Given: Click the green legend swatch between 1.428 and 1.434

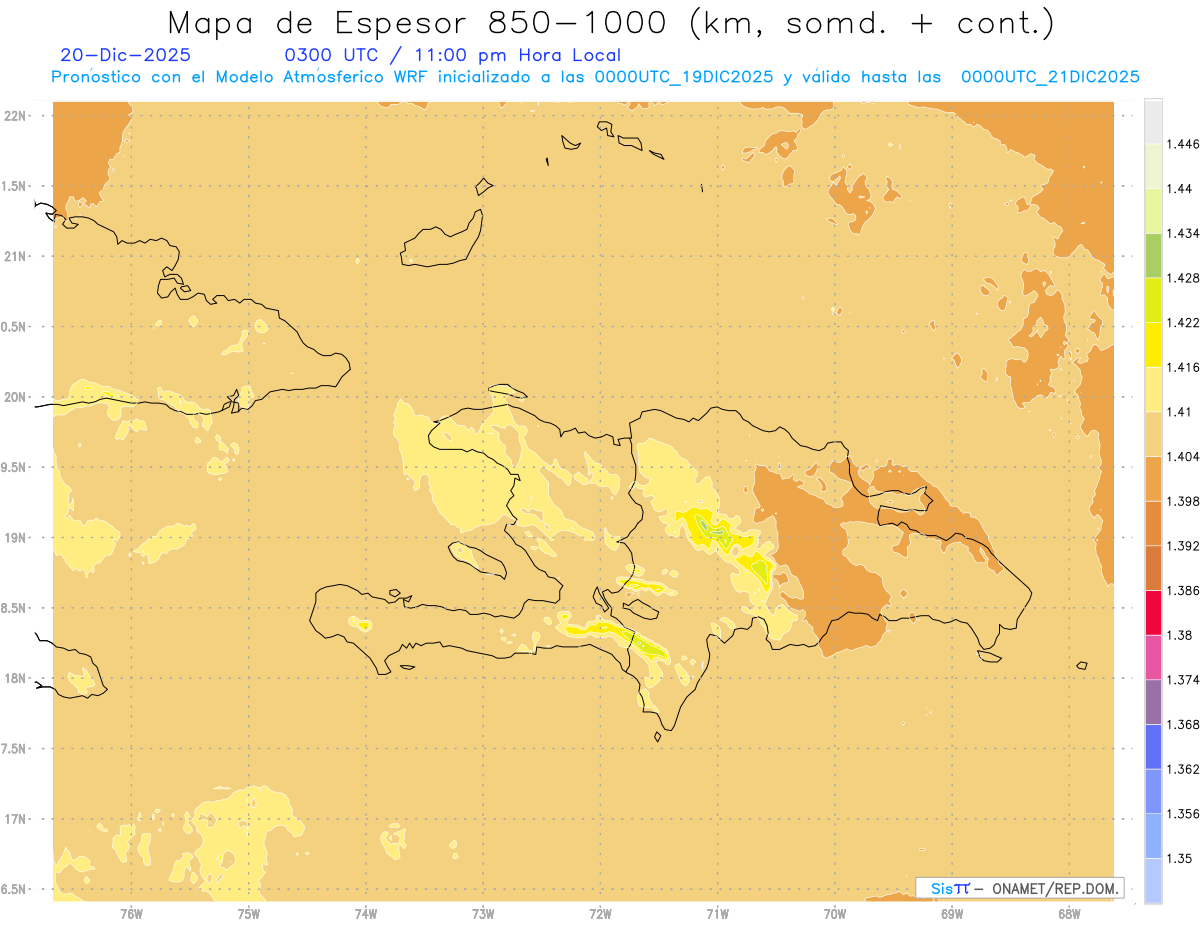Looking at the screenshot, I should coord(1153,255).
